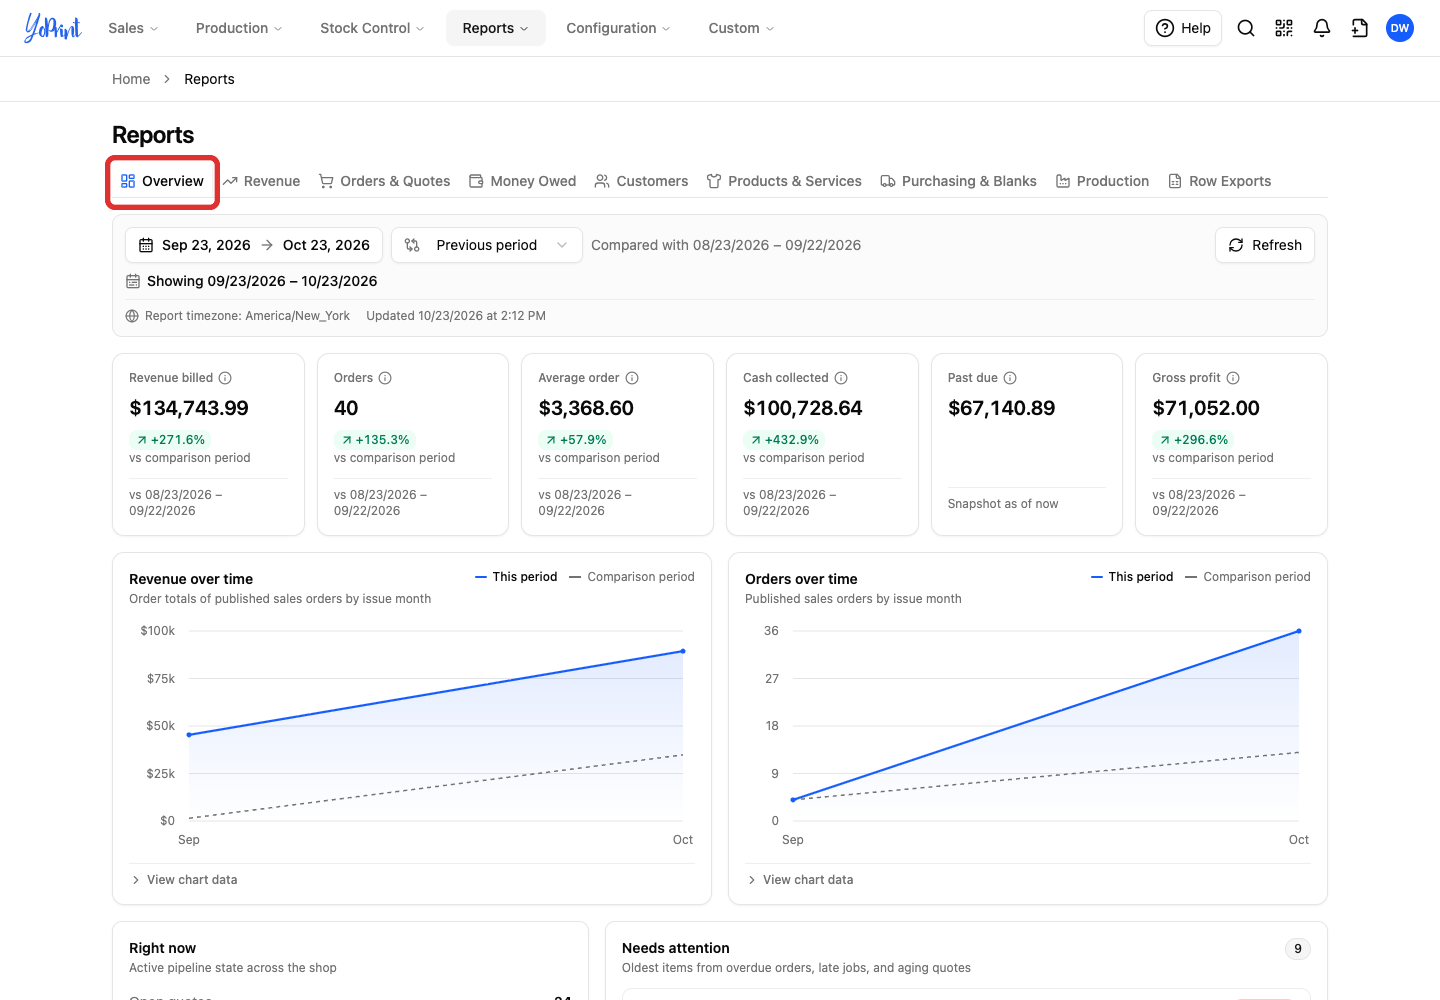Click the compare icon in period selector
This screenshot has height=1000, width=1440.
point(412,245)
